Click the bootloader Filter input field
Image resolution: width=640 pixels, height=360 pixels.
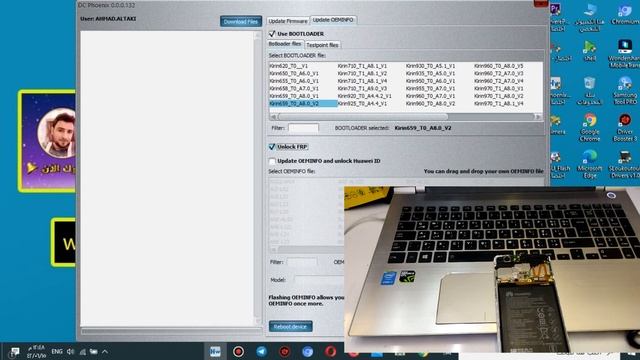[303, 128]
